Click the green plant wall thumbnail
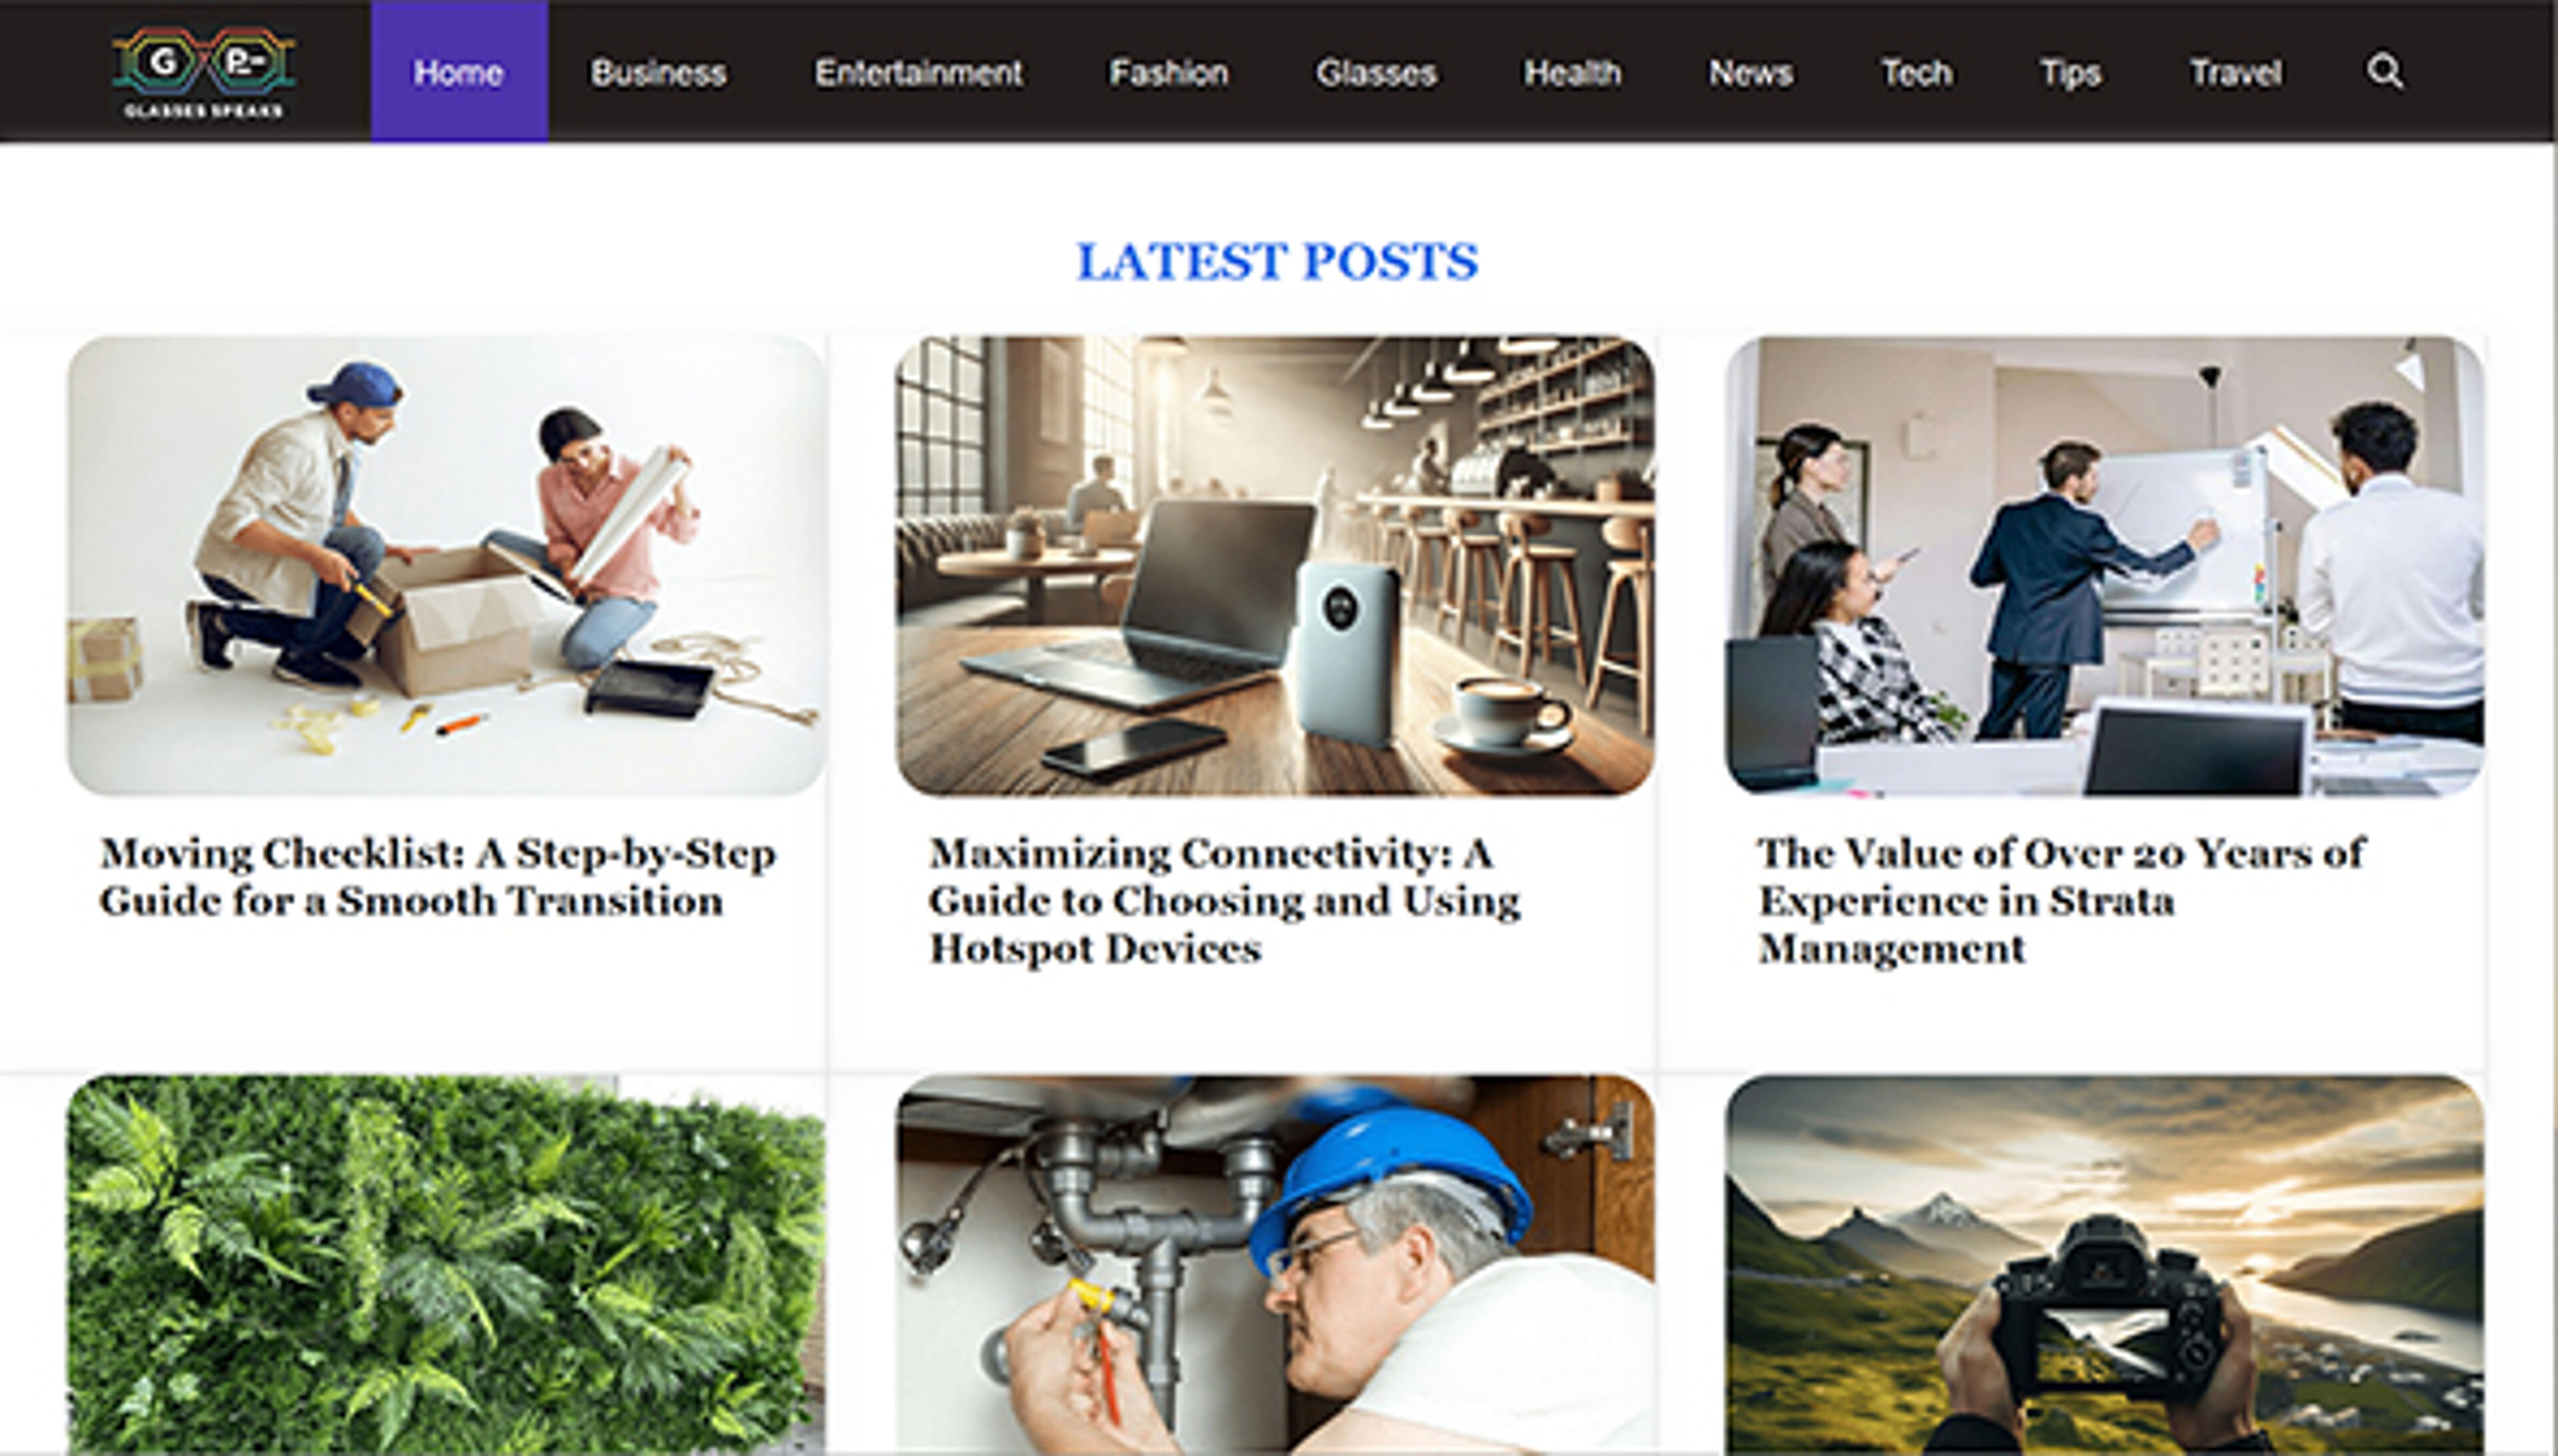 click(446, 1265)
